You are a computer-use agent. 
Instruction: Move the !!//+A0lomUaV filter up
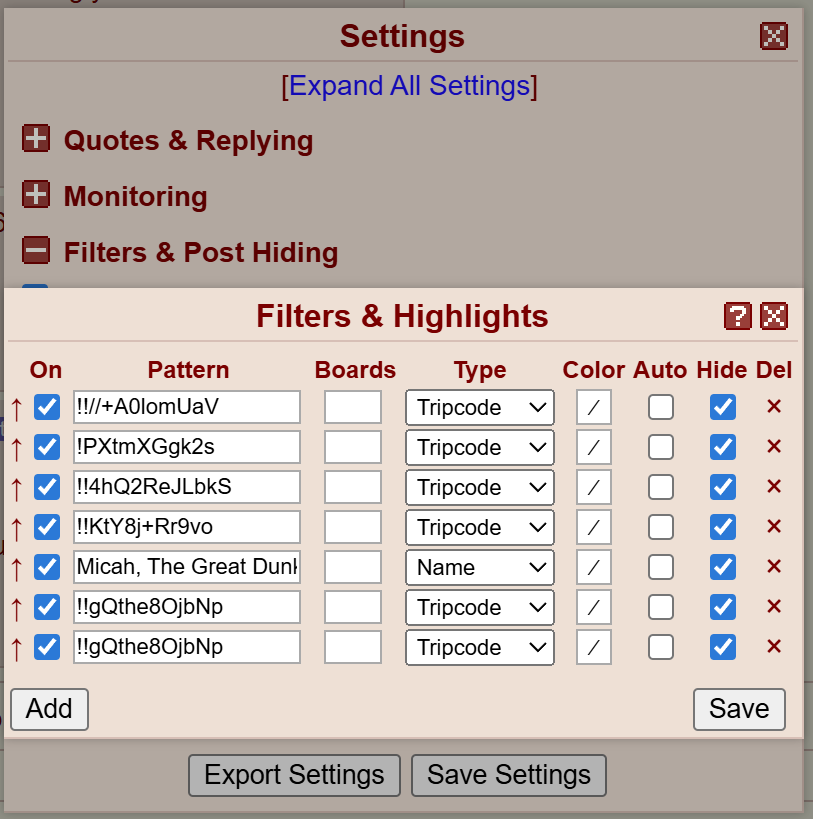[x=17, y=408]
